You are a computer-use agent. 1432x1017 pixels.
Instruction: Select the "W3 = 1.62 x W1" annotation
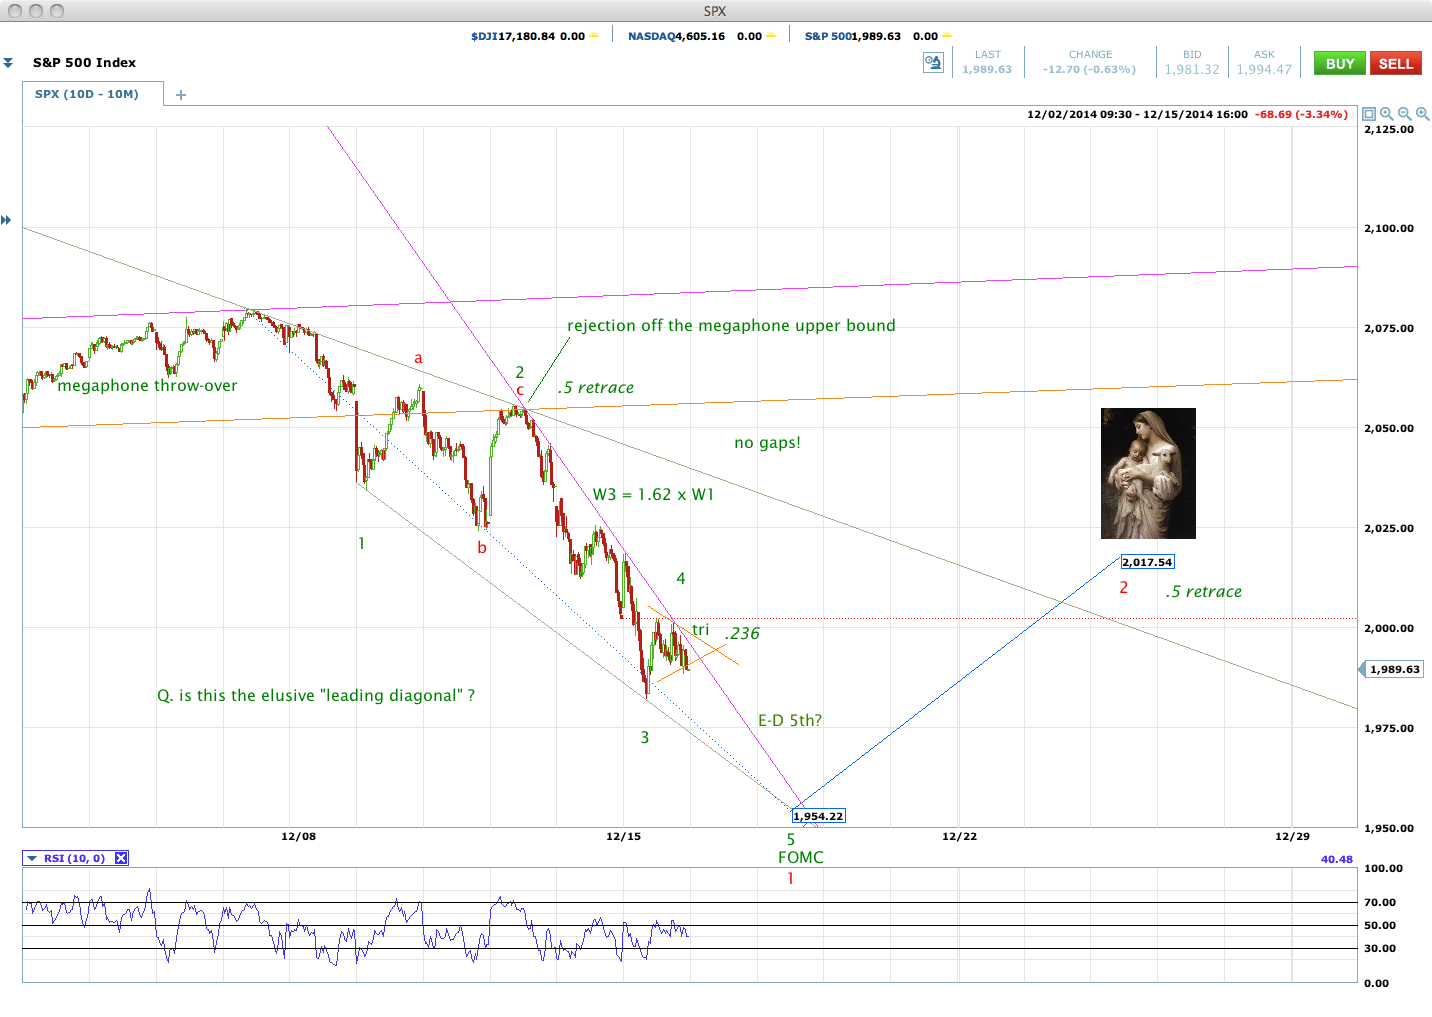(x=653, y=495)
